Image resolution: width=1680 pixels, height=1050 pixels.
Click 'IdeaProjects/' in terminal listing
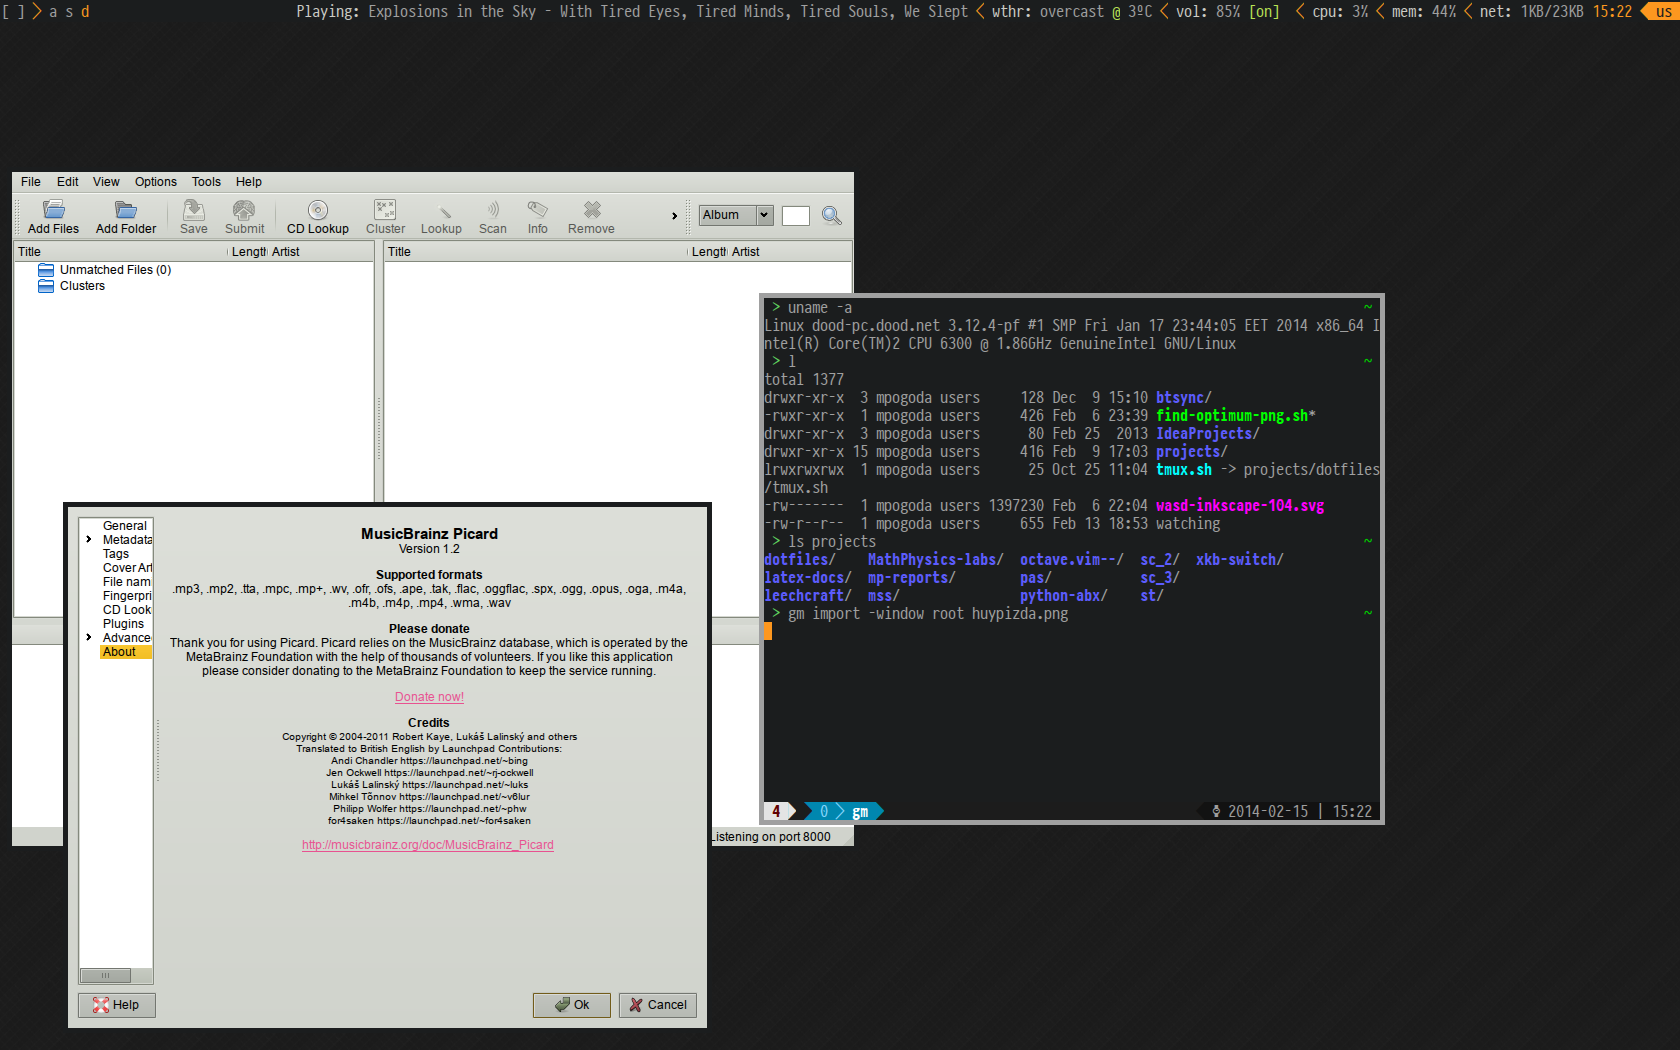pyautogui.click(x=1208, y=434)
